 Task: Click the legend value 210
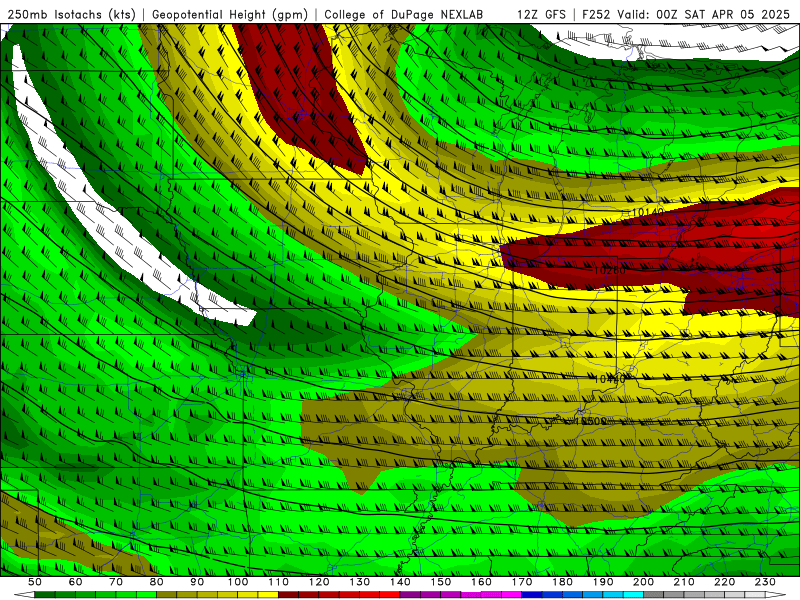tap(684, 582)
